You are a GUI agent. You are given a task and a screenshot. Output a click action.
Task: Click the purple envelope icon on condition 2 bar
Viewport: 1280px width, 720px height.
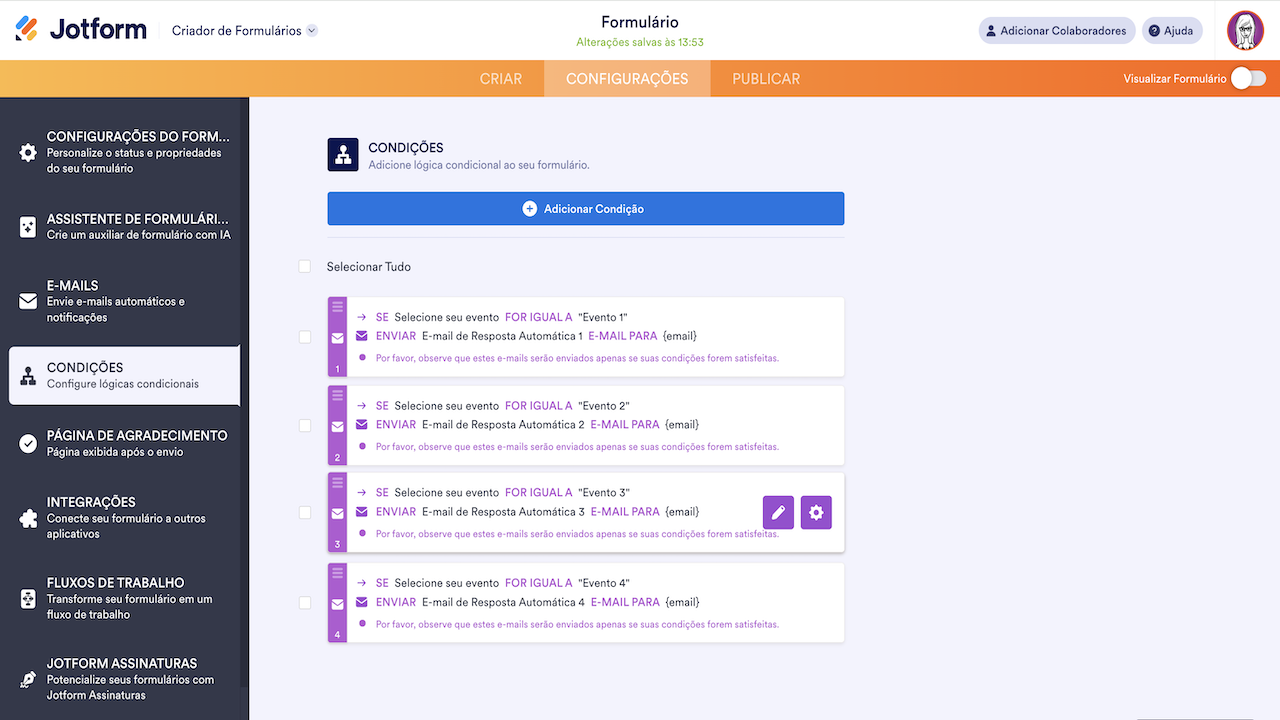[337, 427]
